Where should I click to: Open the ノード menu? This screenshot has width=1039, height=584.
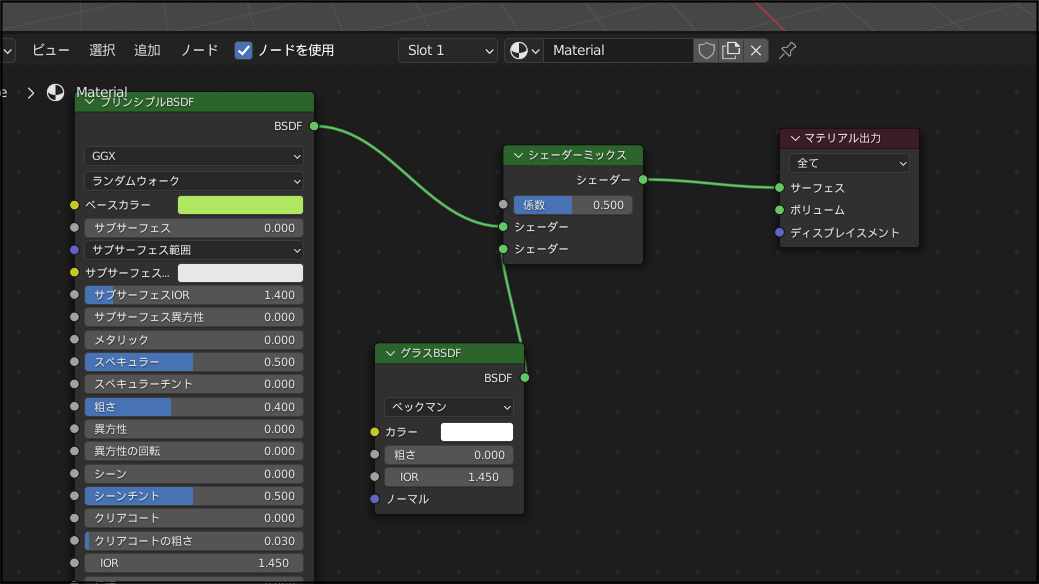[199, 50]
